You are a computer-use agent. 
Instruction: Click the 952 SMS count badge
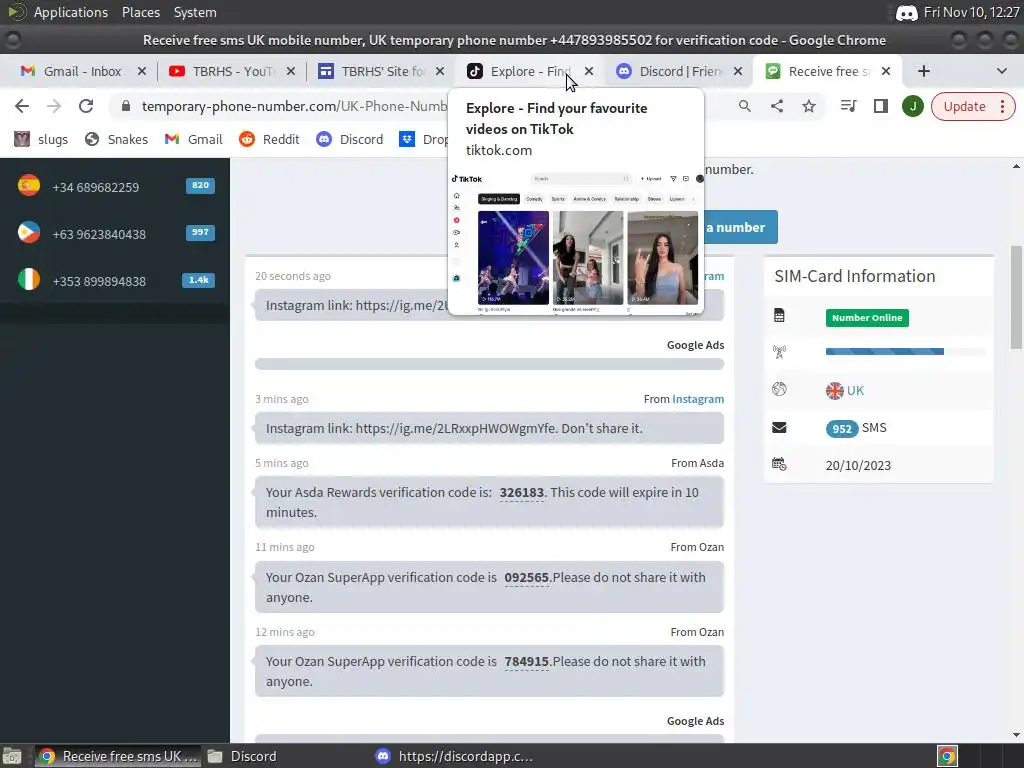coord(842,428)
